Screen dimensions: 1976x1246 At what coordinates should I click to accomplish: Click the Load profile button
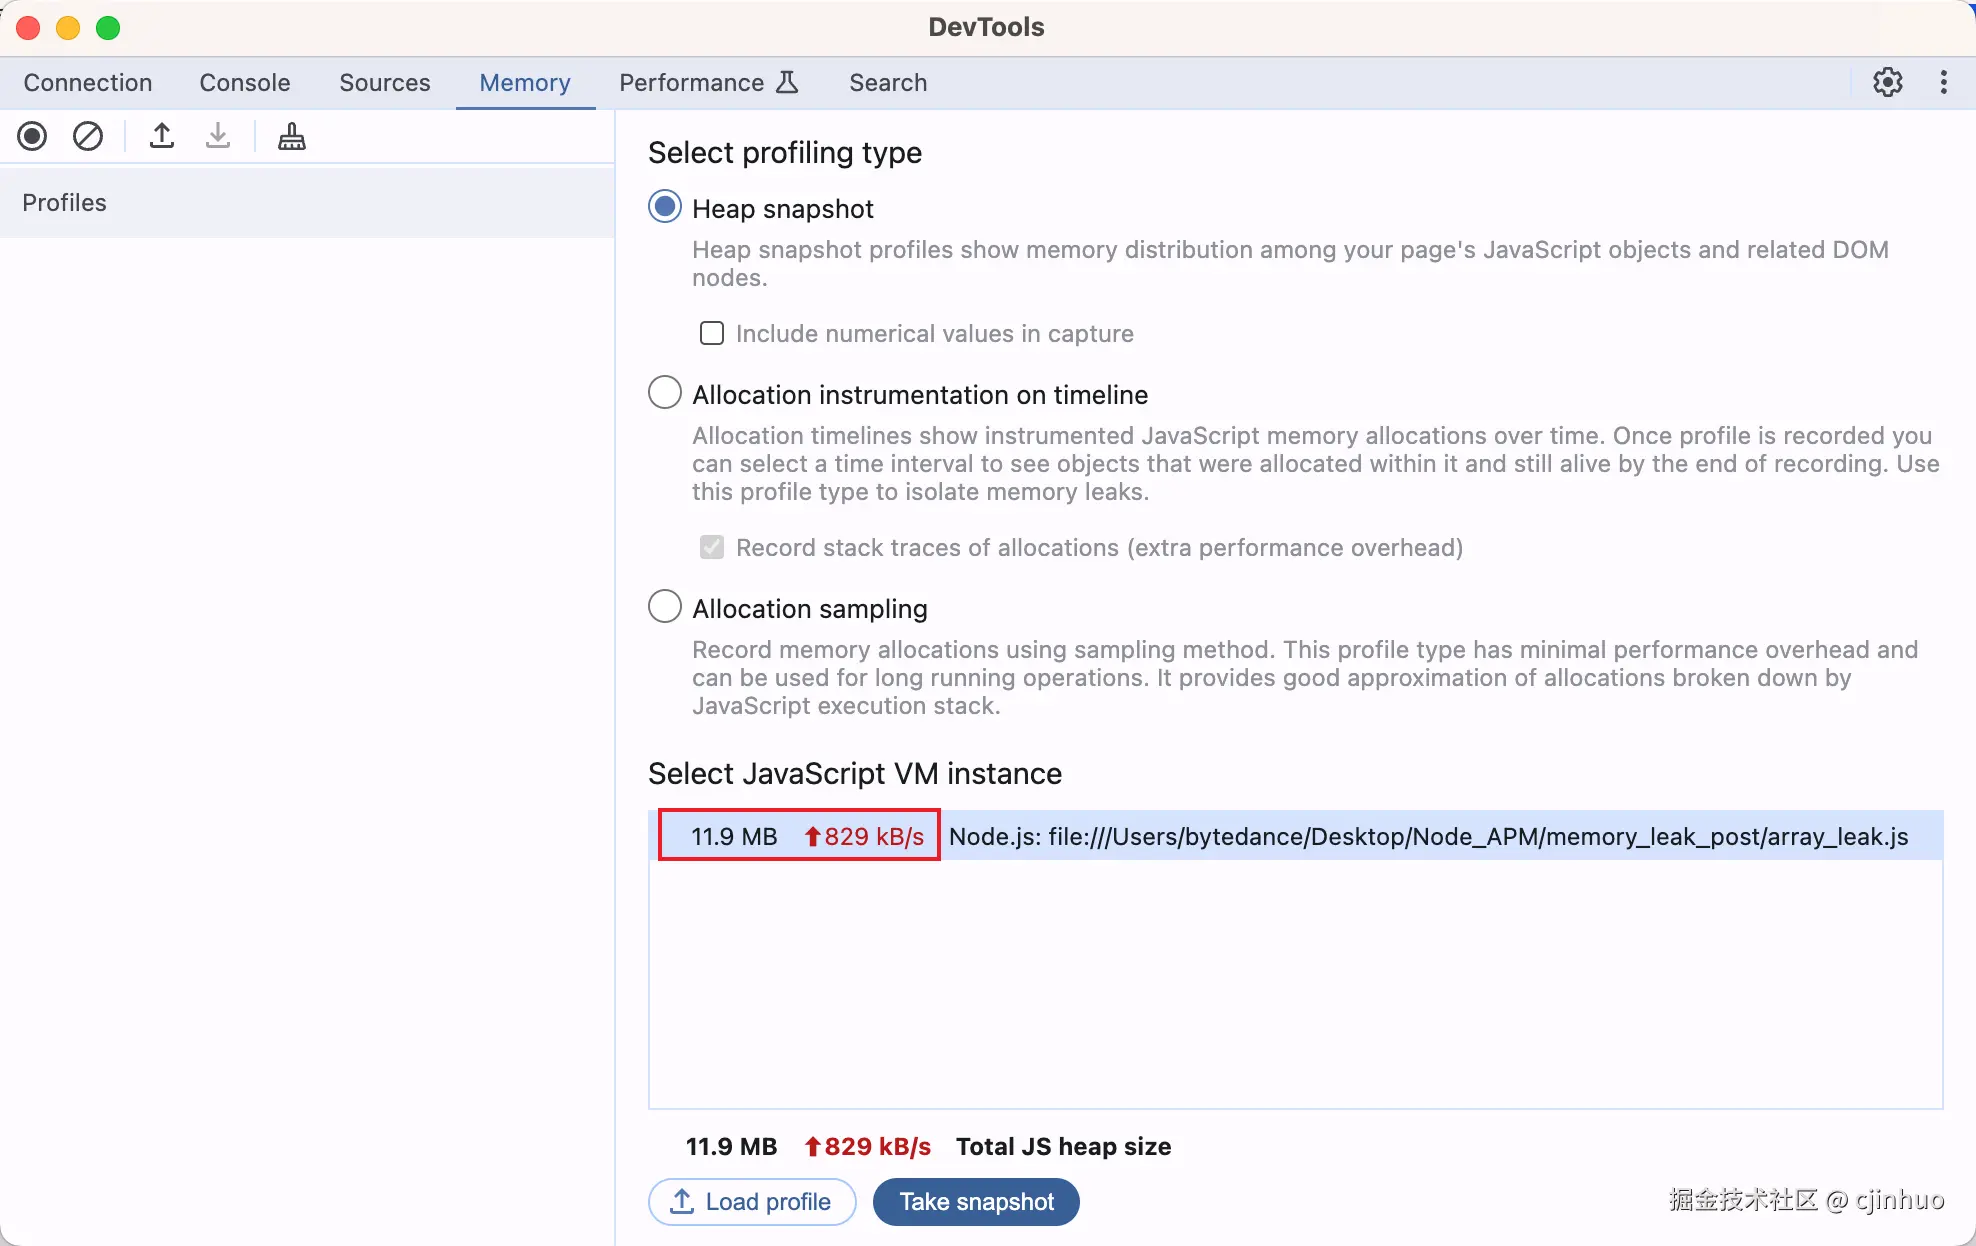(752, 1201)
